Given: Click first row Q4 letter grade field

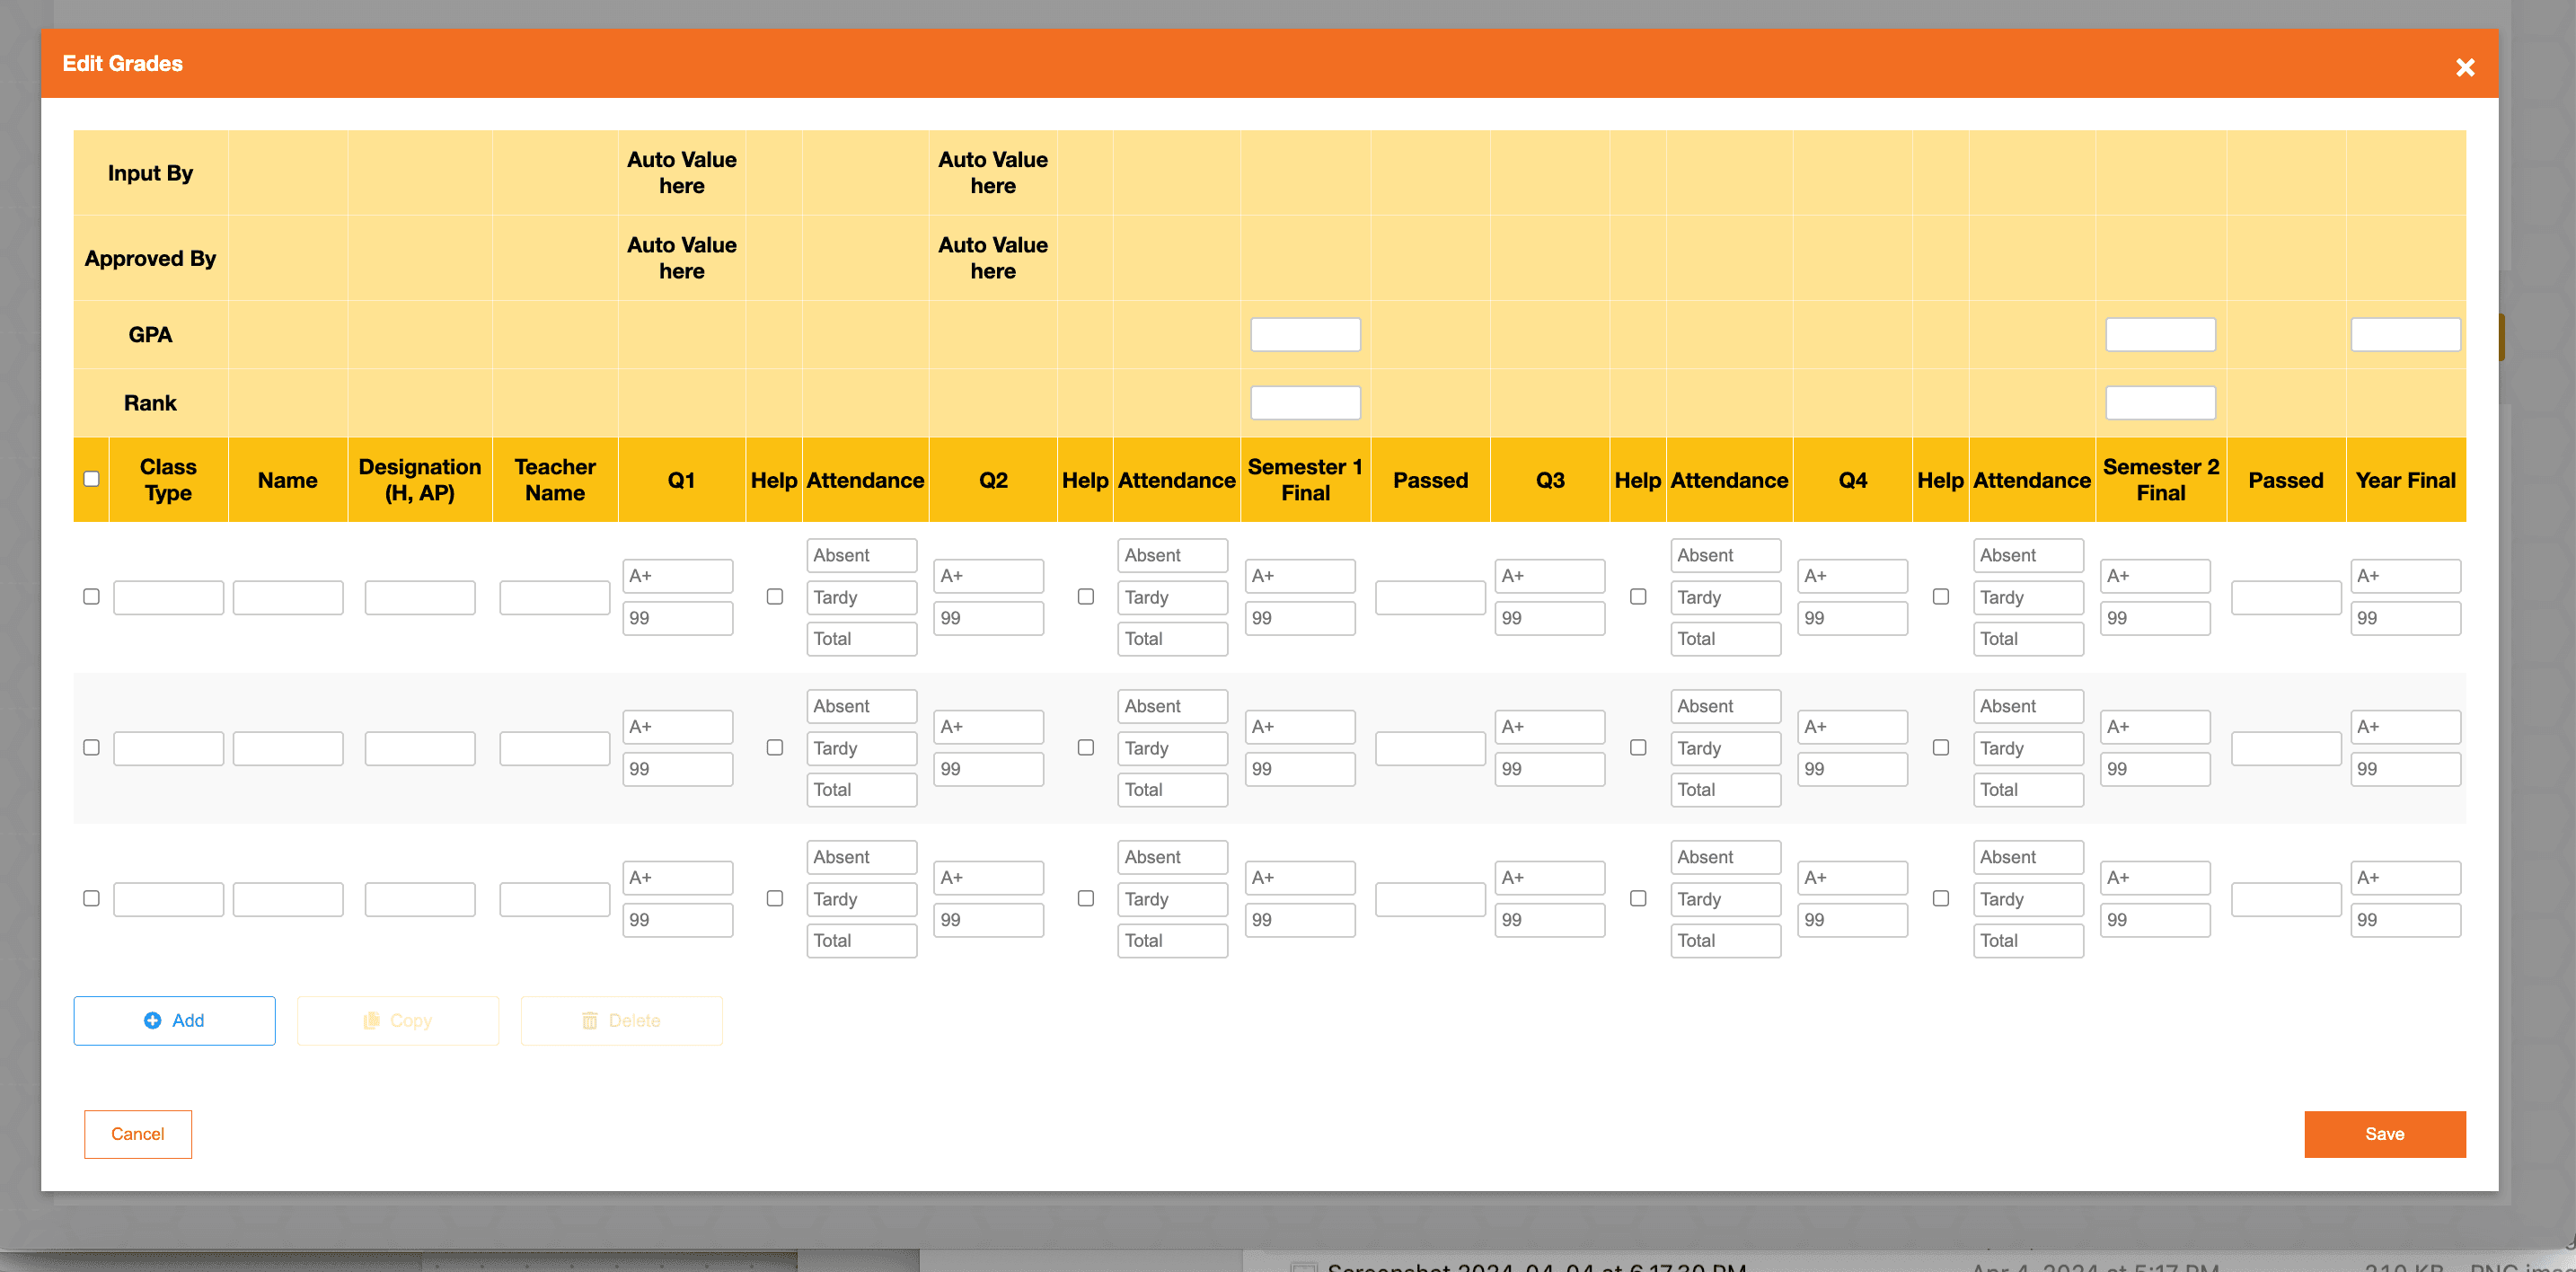Looking at the screenshot, I should [1852, 576].
